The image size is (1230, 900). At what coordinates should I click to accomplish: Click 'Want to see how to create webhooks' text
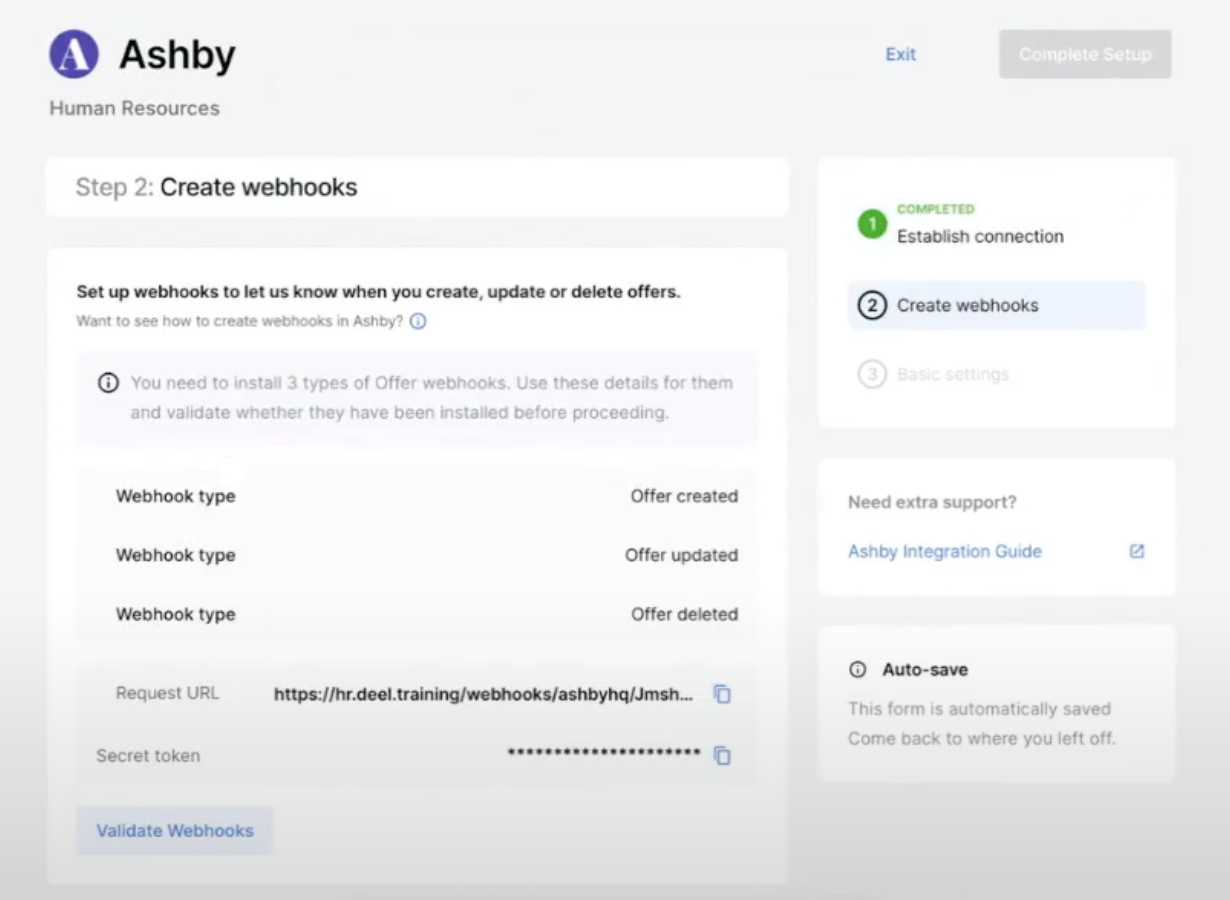coord(240,322)
